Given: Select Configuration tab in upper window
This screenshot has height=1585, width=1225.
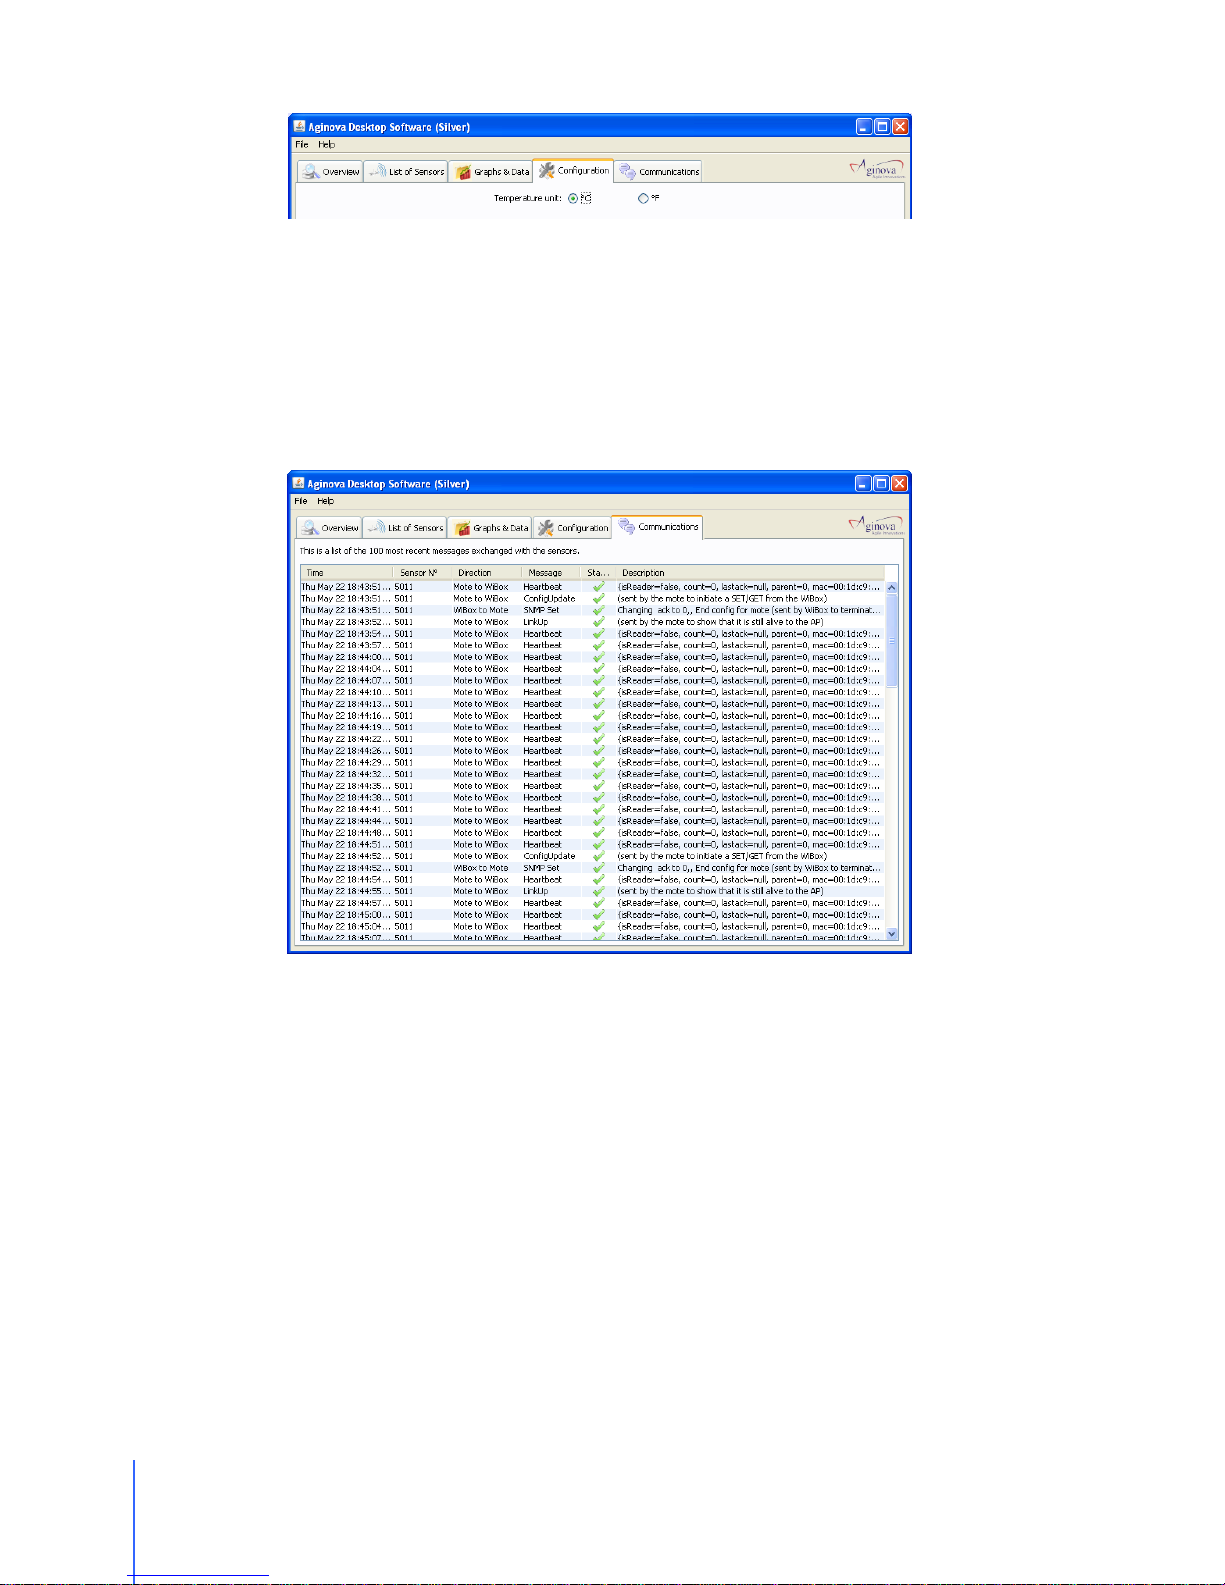Looking at the screenshot, I should [573, 171].
